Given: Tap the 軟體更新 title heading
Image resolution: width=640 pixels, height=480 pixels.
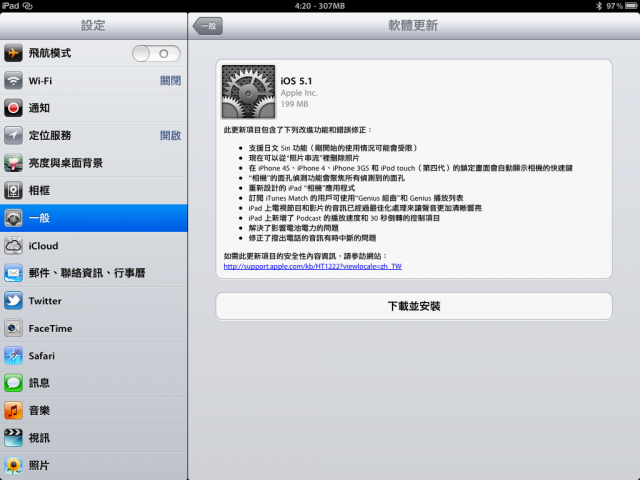Looking at the screenshot, I should point(413,25).
